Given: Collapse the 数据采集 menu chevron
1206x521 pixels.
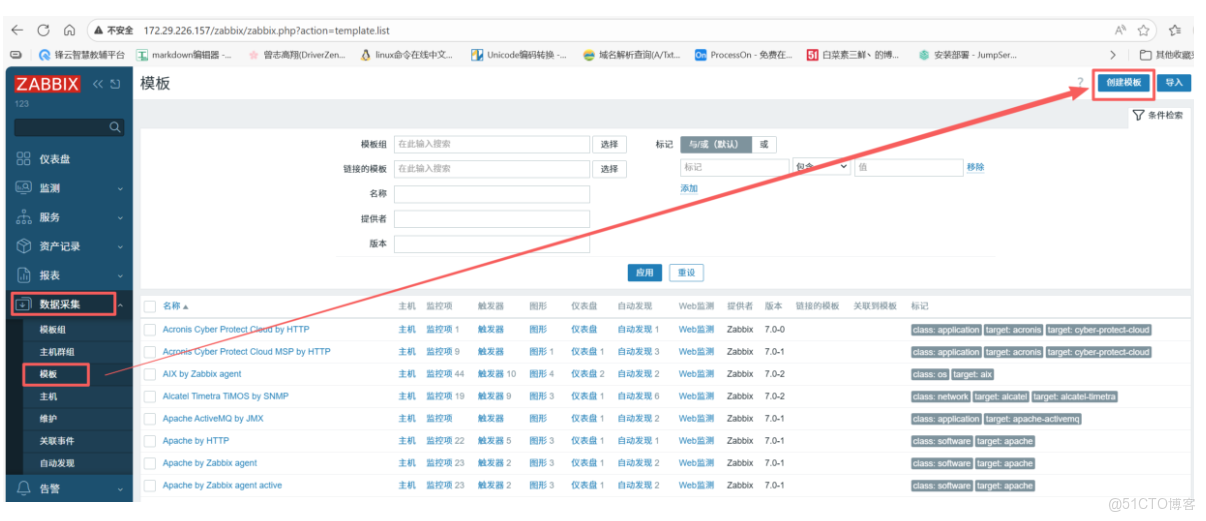Looking at the screenshot, I should (x=120, y=304).
